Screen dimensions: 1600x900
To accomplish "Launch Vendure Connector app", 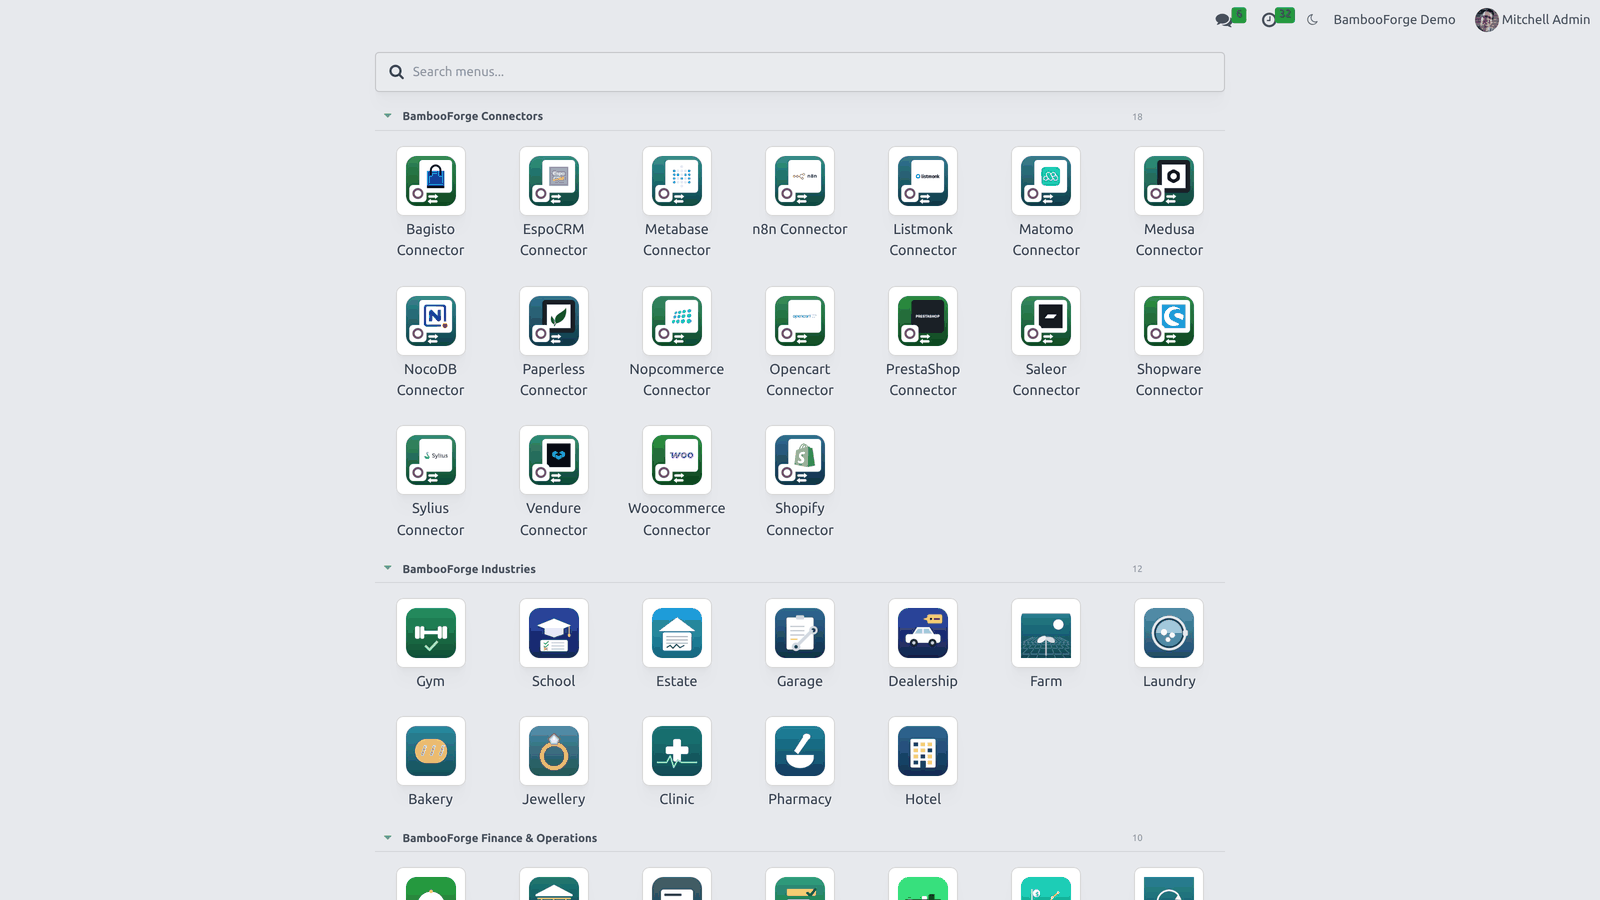I will tap(554, 460).
